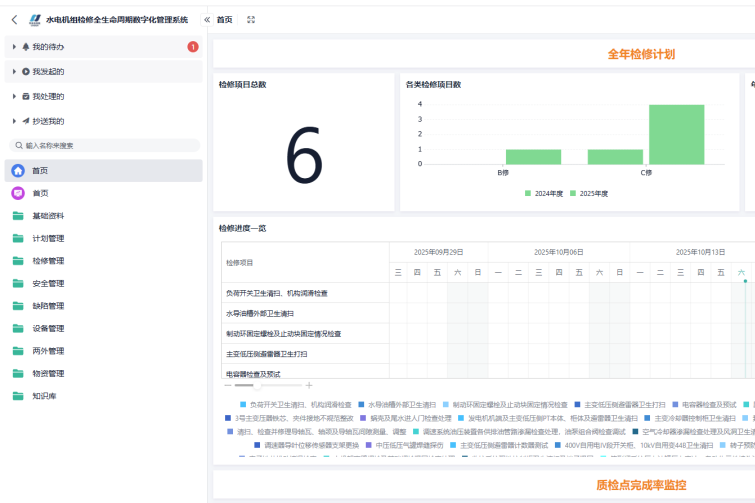
Task: Click the 抄送我的 paper plane icon
Action: tap(26, 121)
